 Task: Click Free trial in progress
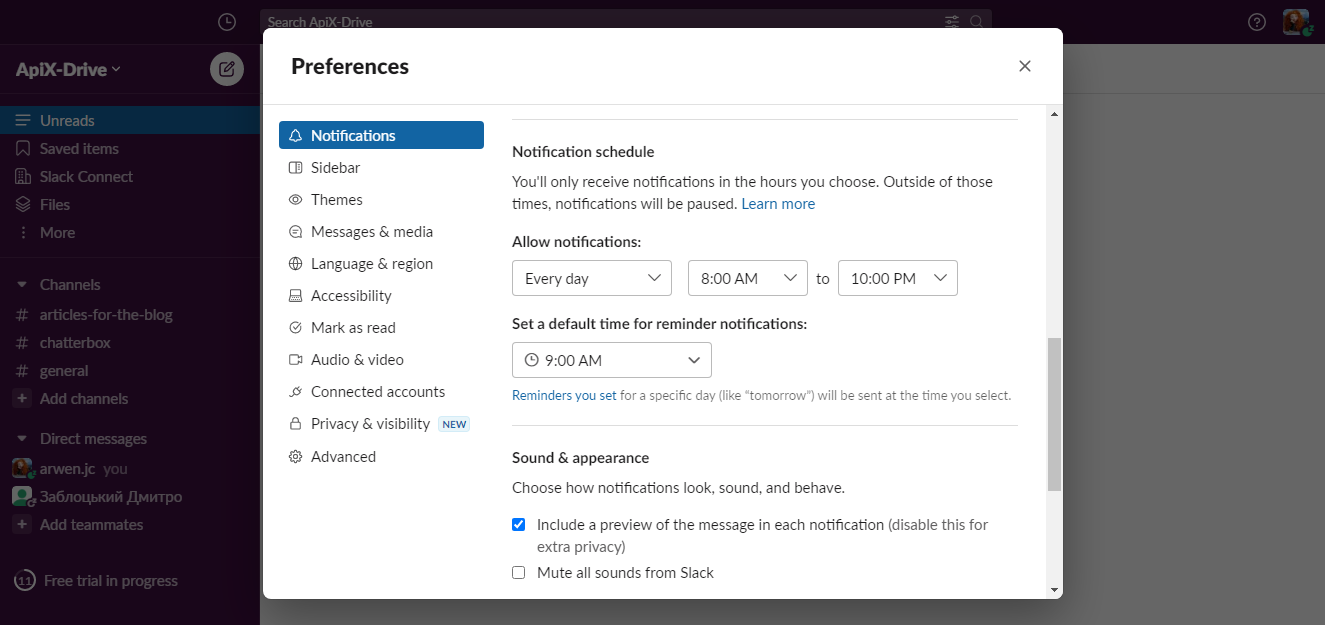click(111, 580)
